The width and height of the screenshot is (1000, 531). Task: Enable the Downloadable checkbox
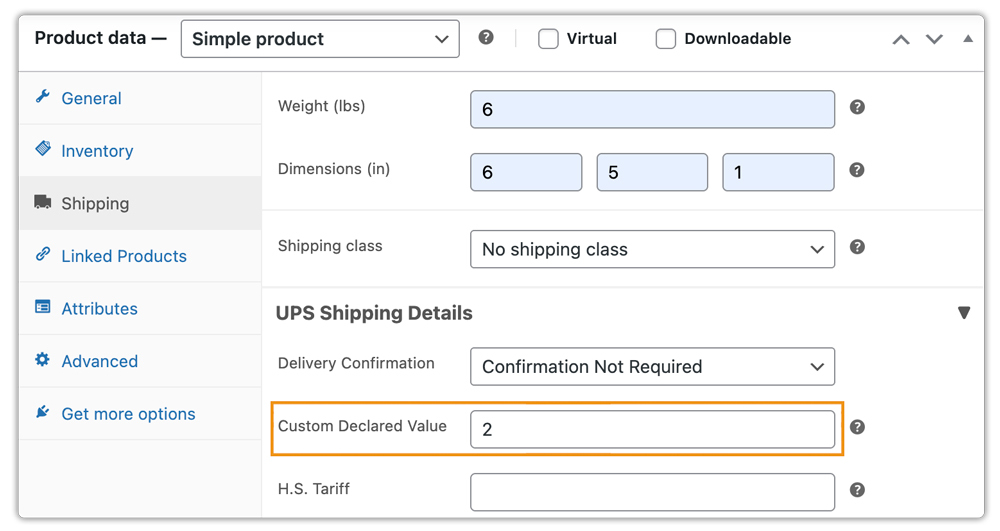tap(665, 39)
